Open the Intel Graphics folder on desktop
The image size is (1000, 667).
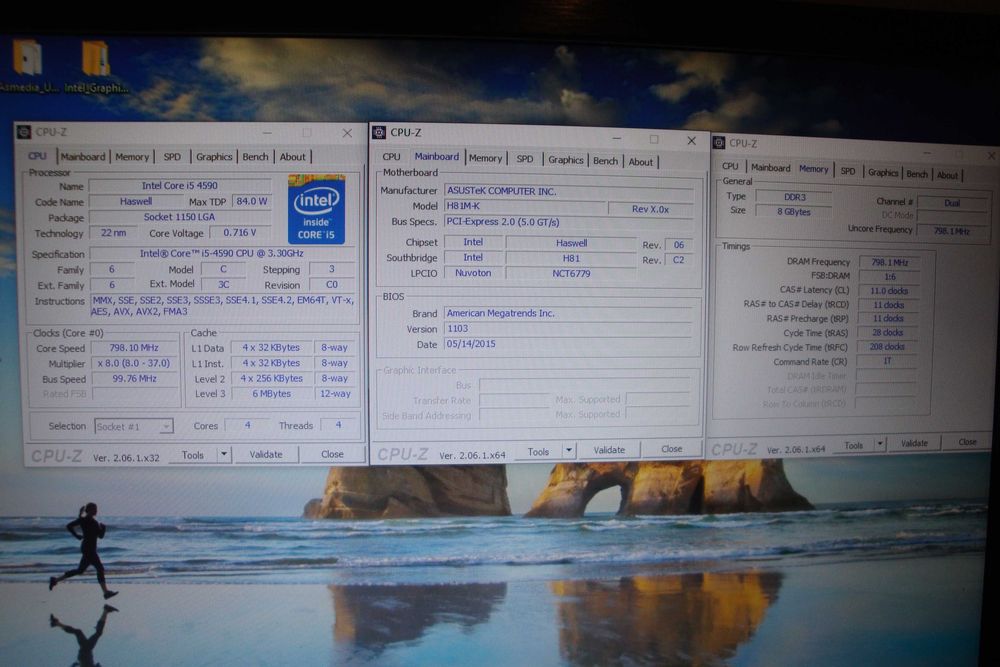tap(96, 66)
